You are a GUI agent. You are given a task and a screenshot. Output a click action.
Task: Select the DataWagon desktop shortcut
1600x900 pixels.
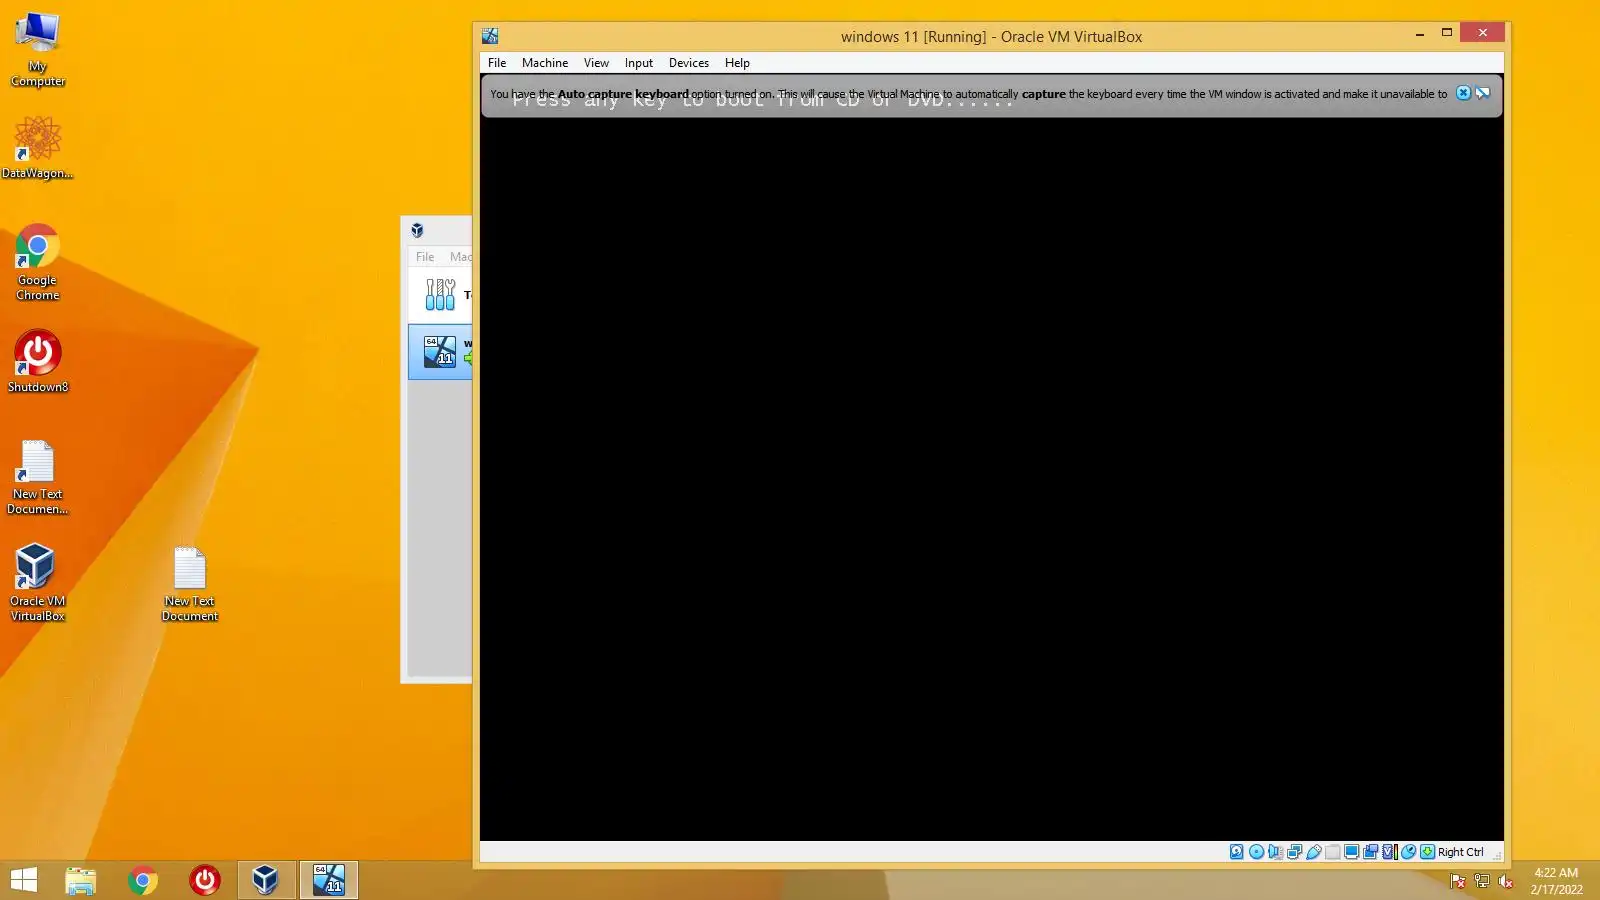pyautogui.click(x=37, y=148)
